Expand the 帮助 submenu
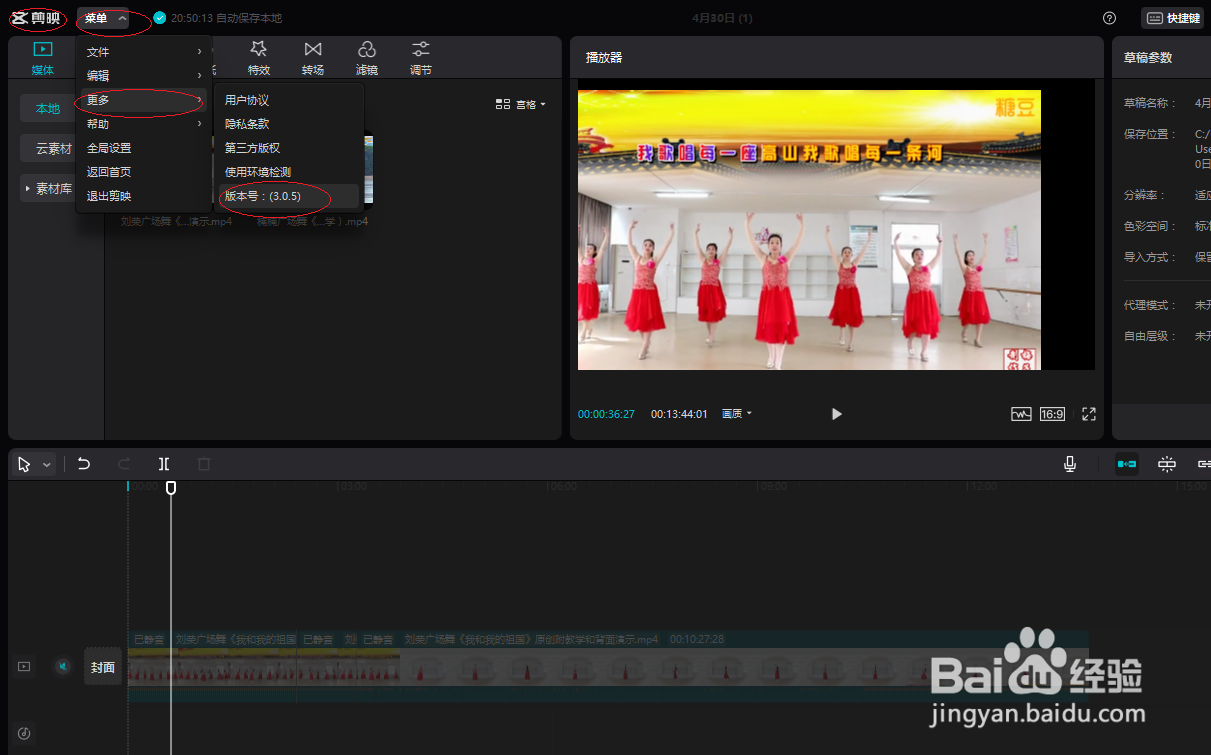Image resolution: width=1211 pixels, height=755 pixels. [143, 124]
